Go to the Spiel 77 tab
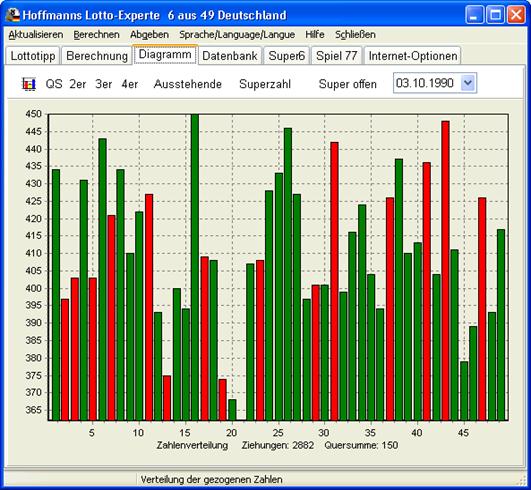The width and height of the screenshot is (531, 490). point(337,56)
